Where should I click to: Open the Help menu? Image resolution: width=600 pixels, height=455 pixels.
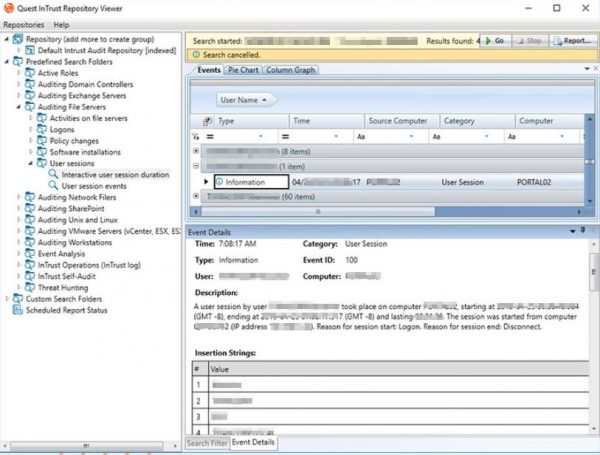pos(62,24)
